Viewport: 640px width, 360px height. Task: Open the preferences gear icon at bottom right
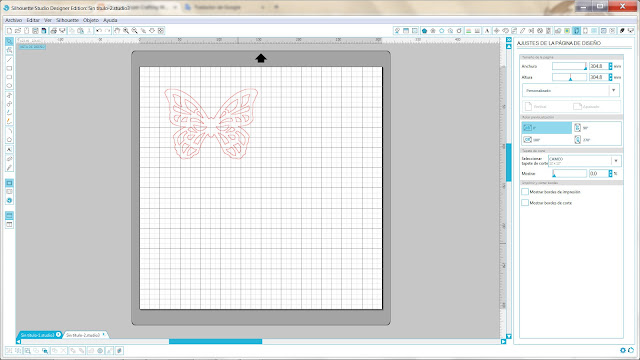[622, 350]
